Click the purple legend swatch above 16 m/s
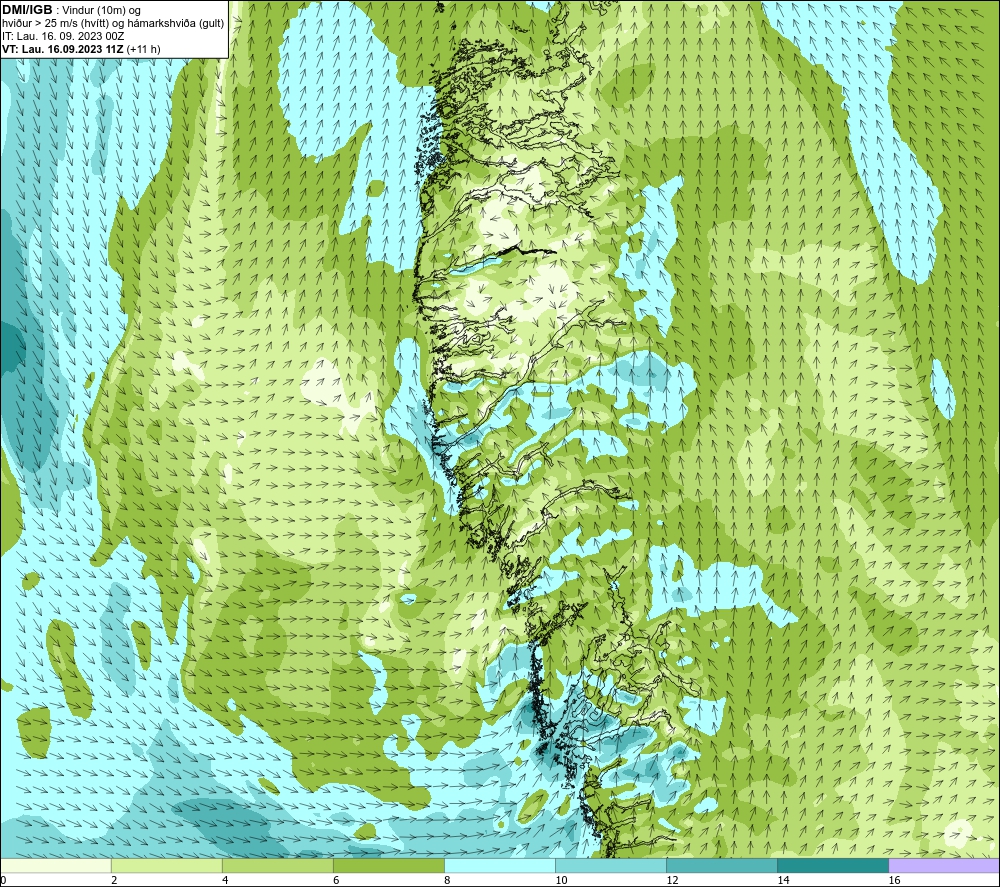Screen dimensions: 1000x887 [944, 866]
